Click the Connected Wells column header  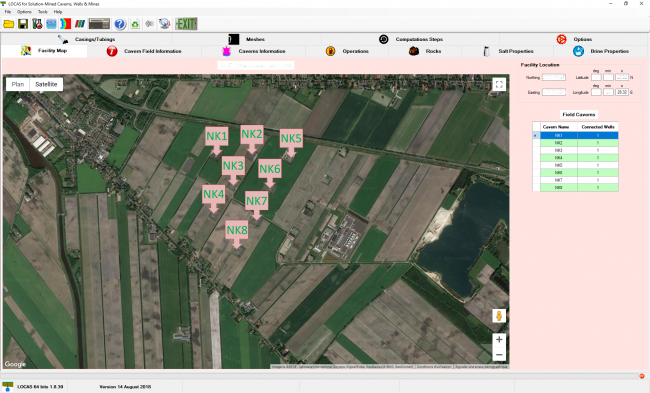tap(598, 127)
